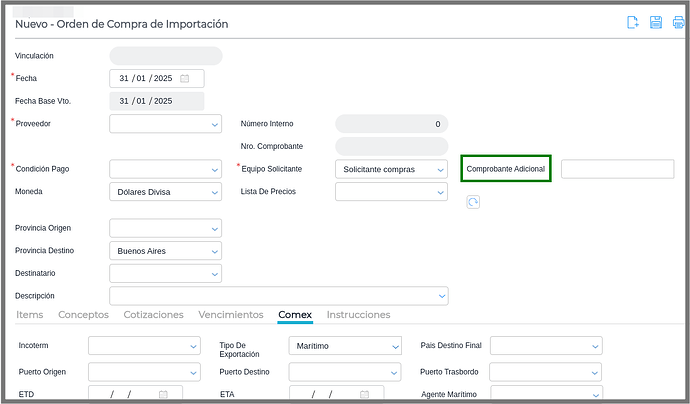Select the Instrucciones tab

point(358,314)
